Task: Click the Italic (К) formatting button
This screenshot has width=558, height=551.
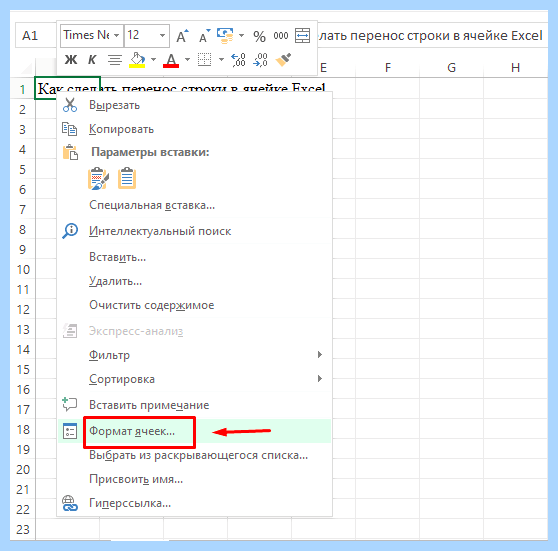Action: click(92, 59)
